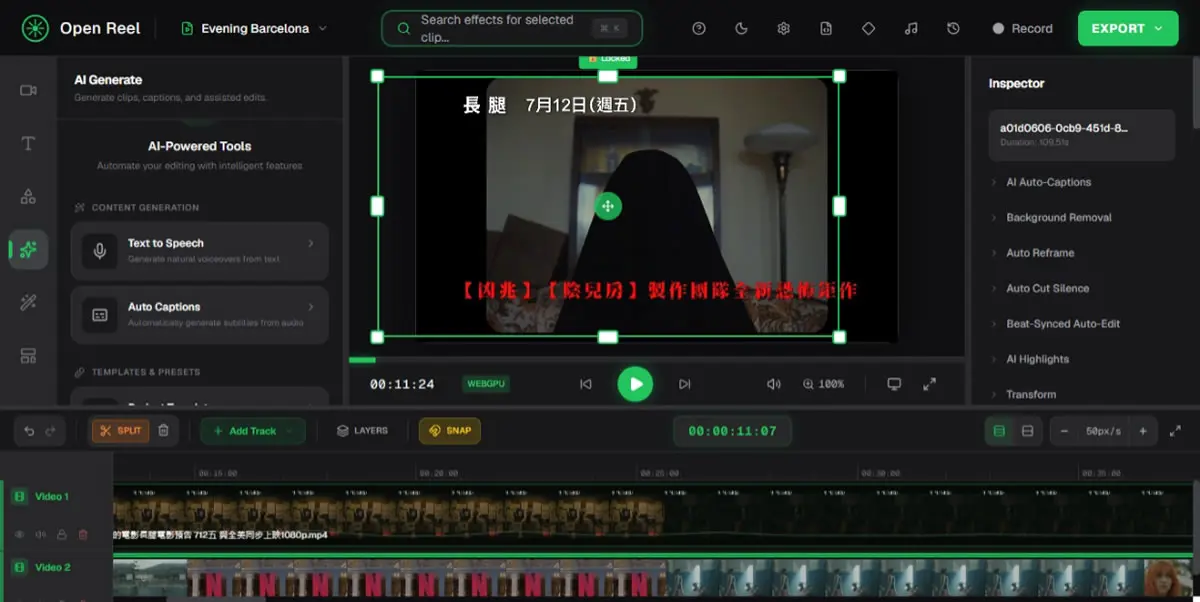Viewport: 1200px width, 602px height.
Task: Open the music note audio icon
Action: point(911,28)
